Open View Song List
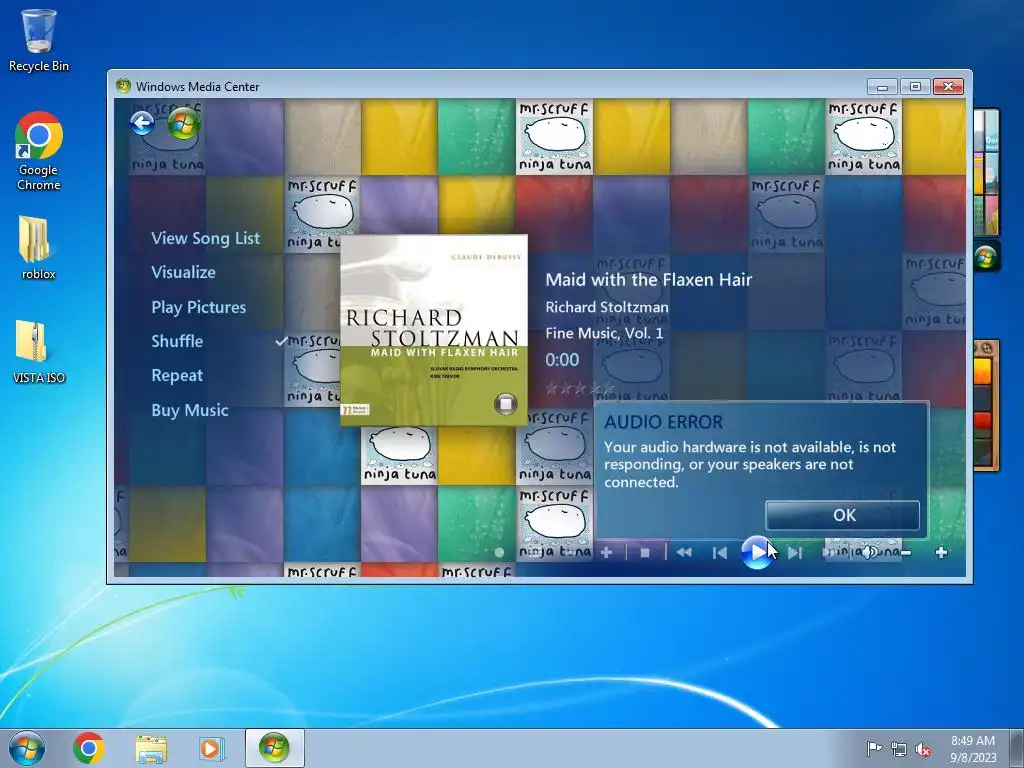The height and width of the screenshot is (768, 1024). coord(206,238)
